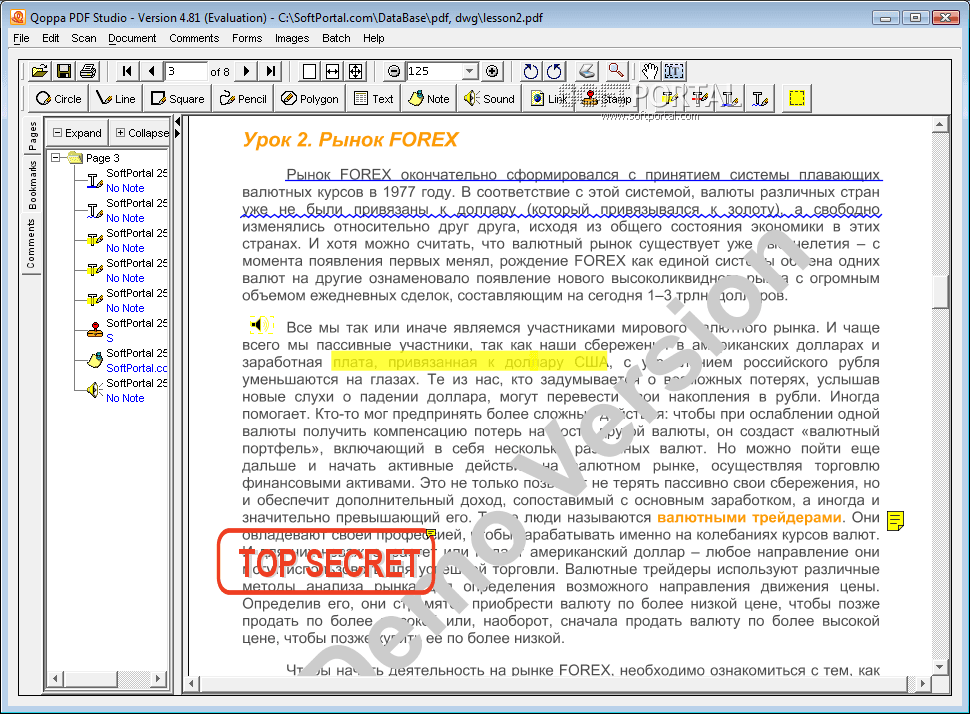Select the Polygon annotation tool
The image size is (970, 714).
click(x=310, y=98)
